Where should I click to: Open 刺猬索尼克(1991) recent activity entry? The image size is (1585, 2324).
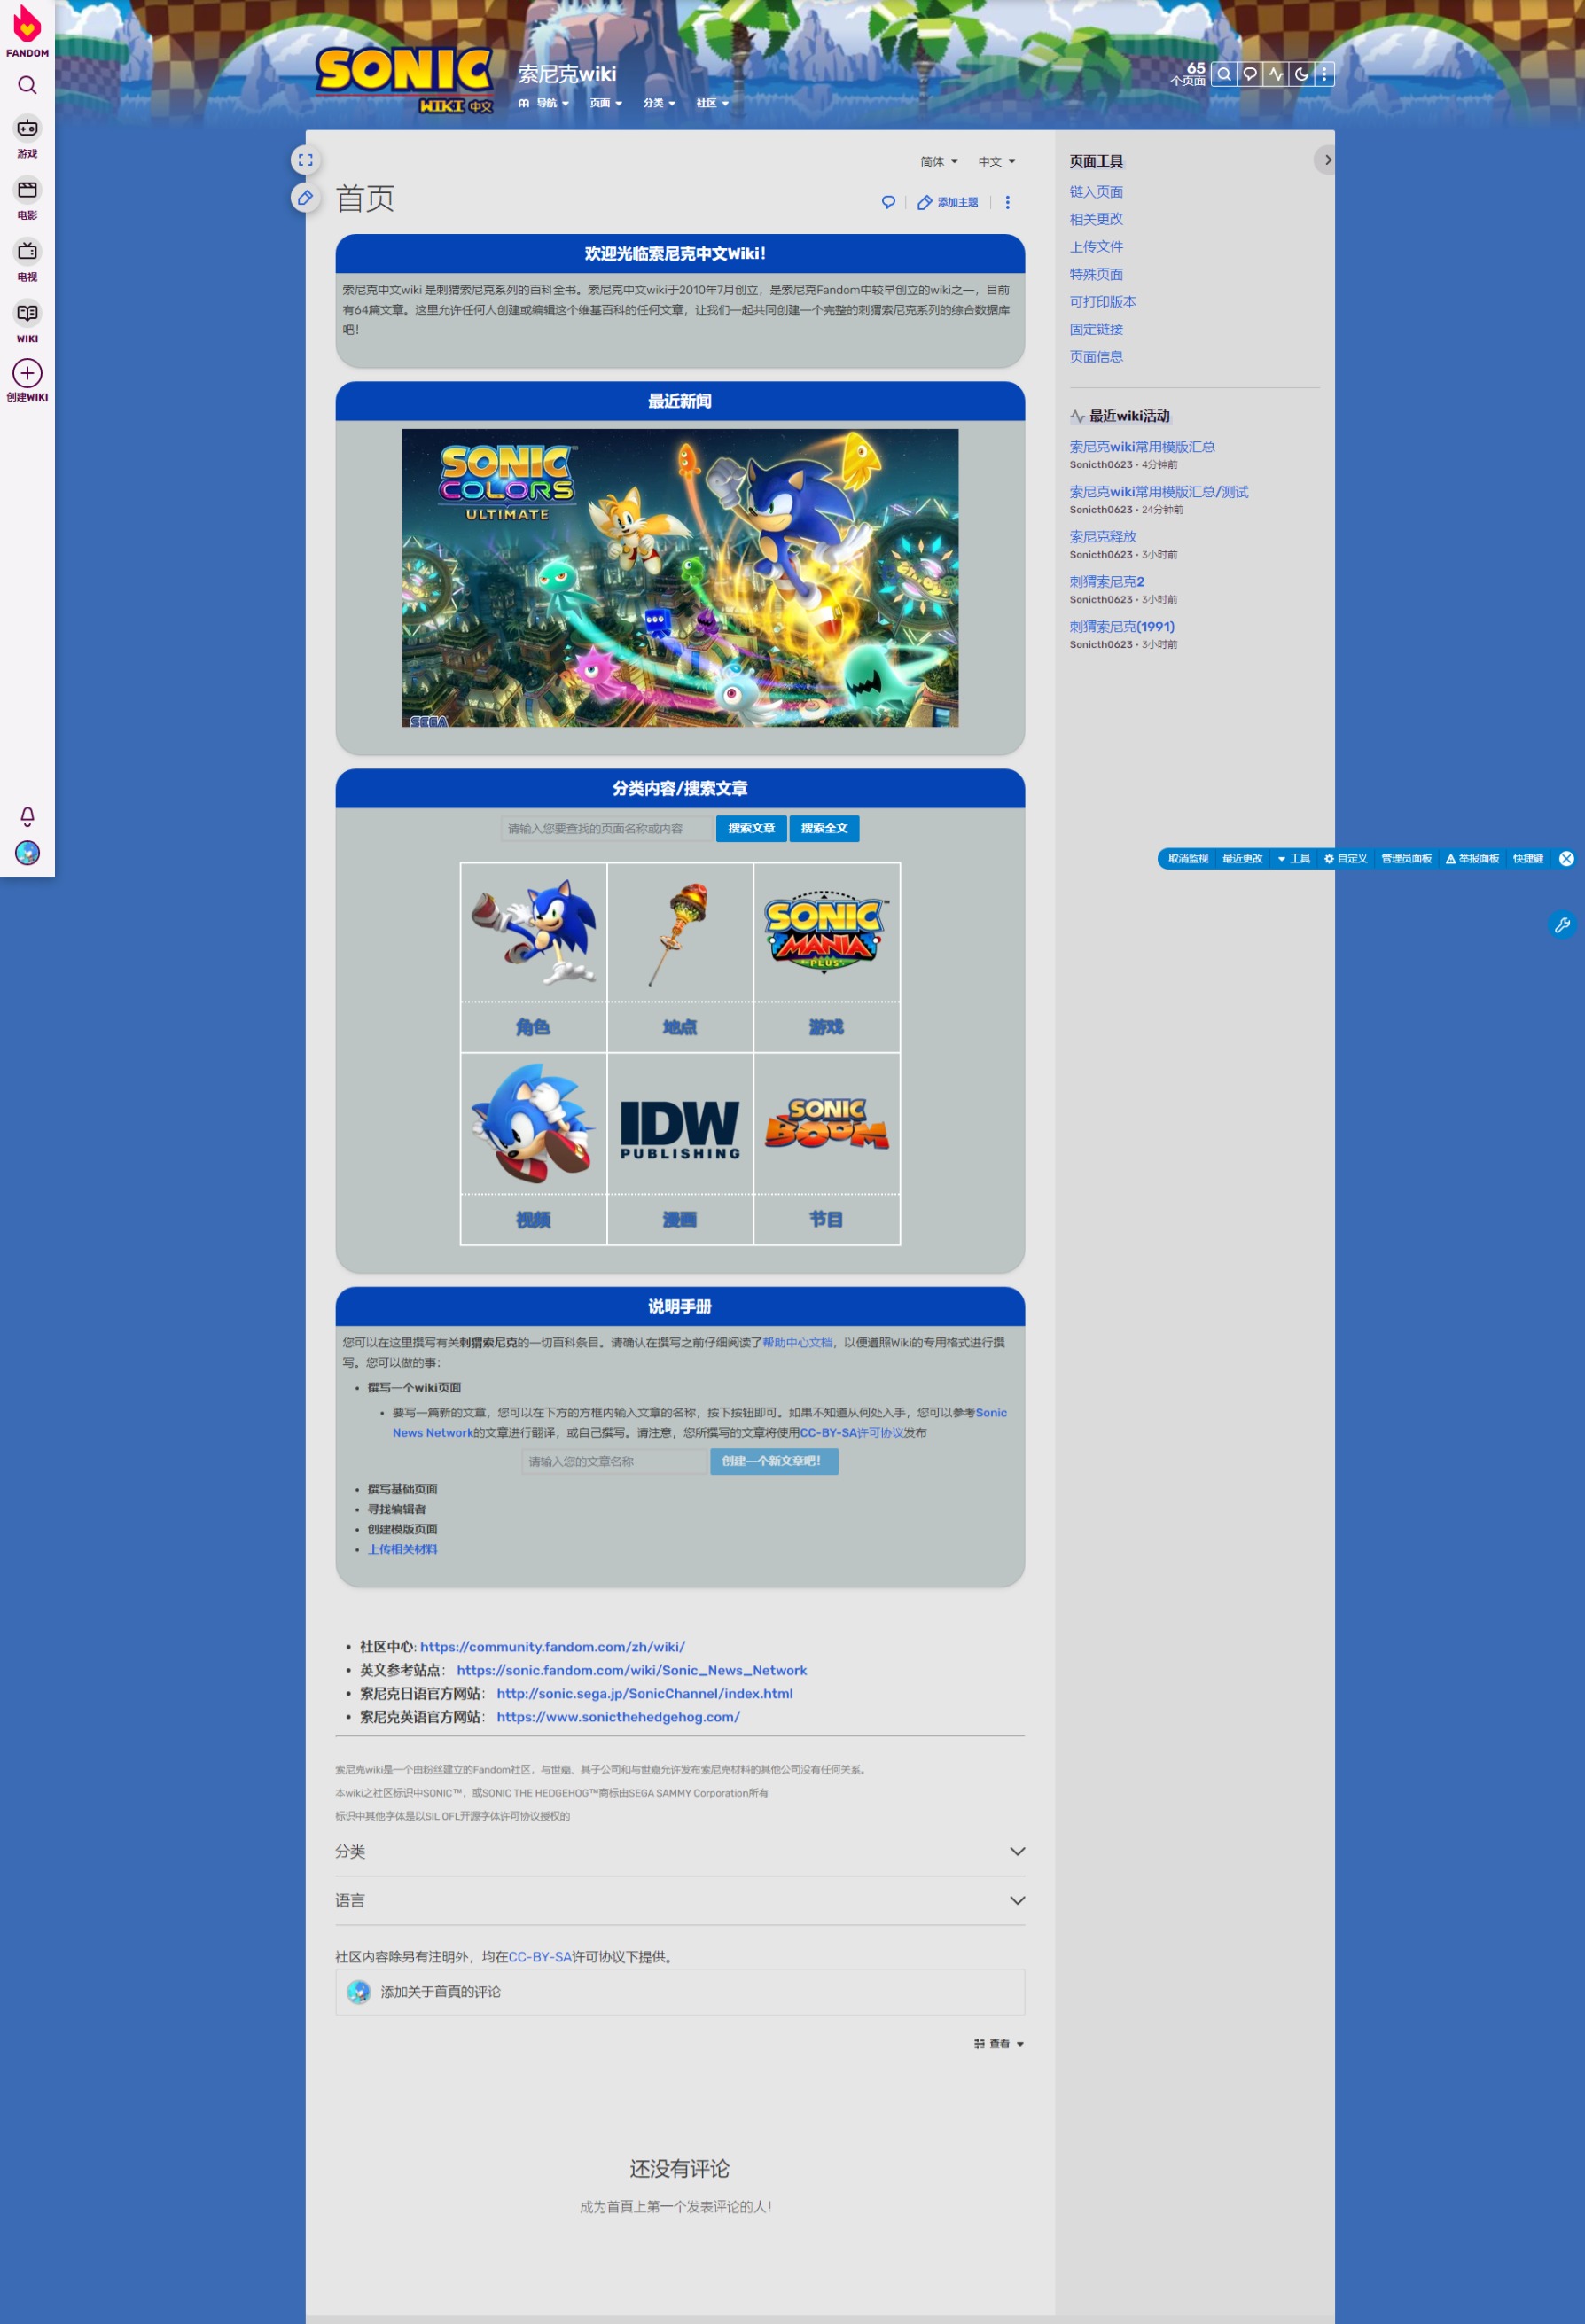(1122, 626)
